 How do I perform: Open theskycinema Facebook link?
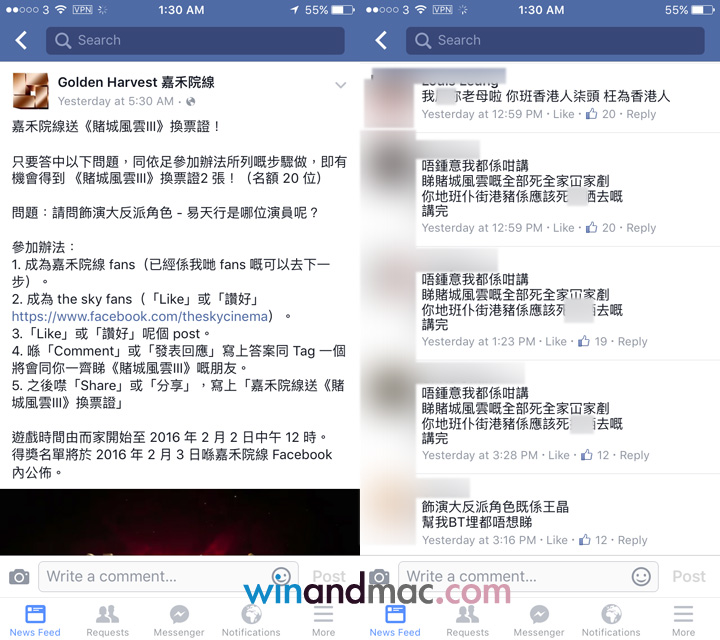(x=140, y=316)
